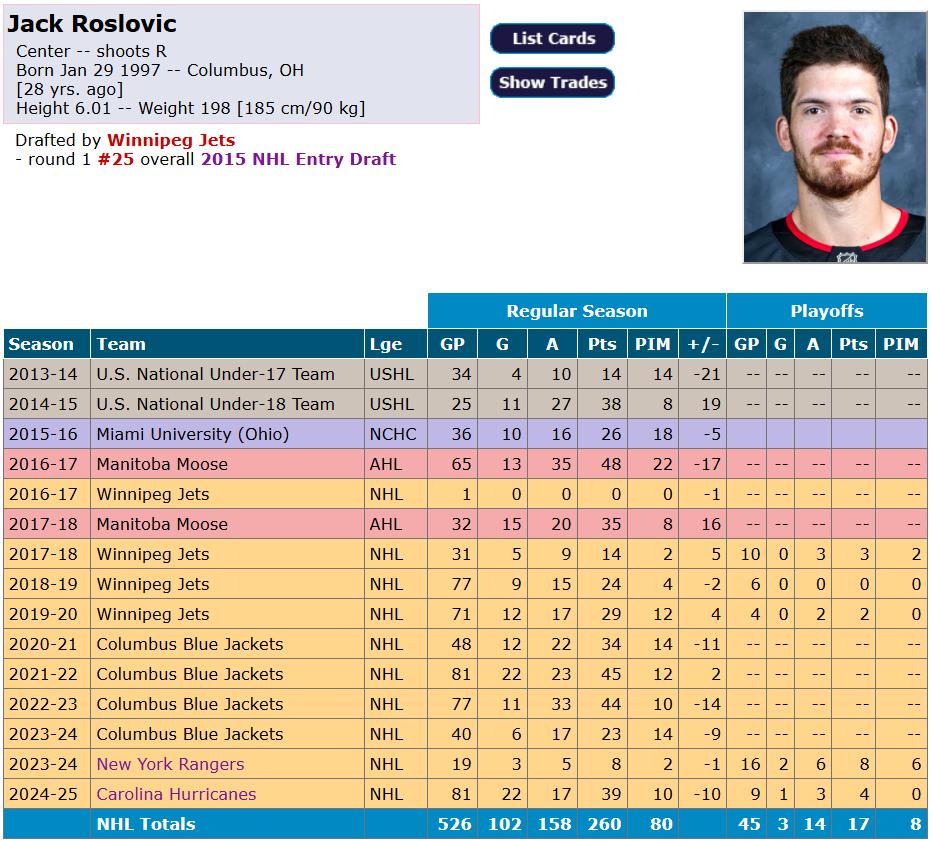Click the #25 draft pick number
Image resolution: width=932 pixels, height=842 pixels.
pos(116,159)
